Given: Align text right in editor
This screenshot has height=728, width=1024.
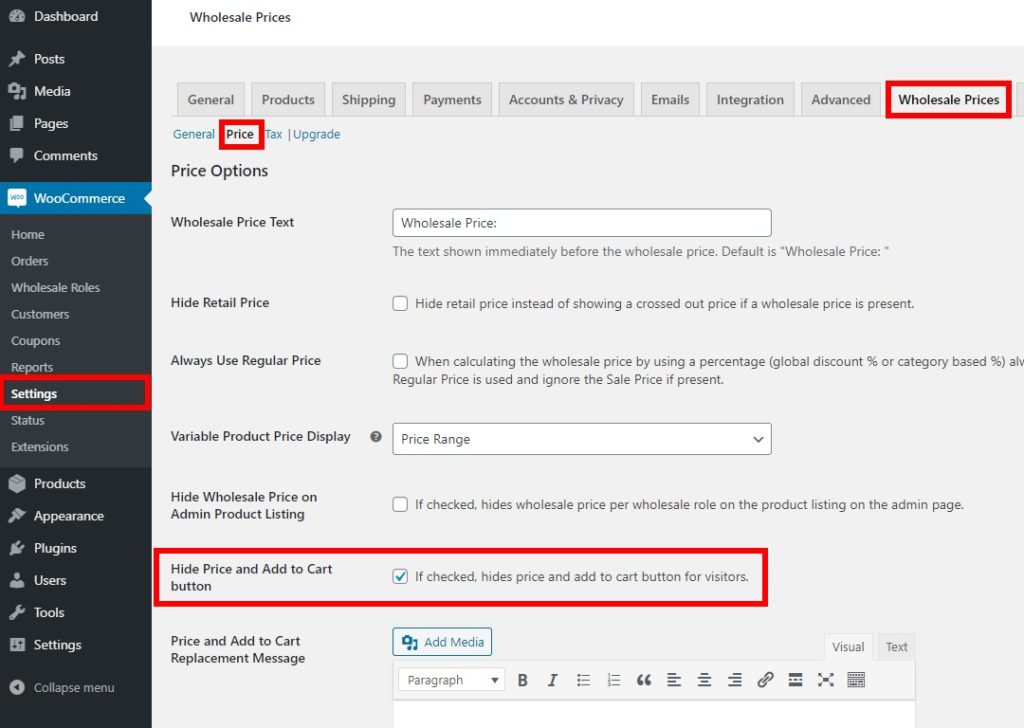Looking at the screenshot, I should tap(735, 680).
